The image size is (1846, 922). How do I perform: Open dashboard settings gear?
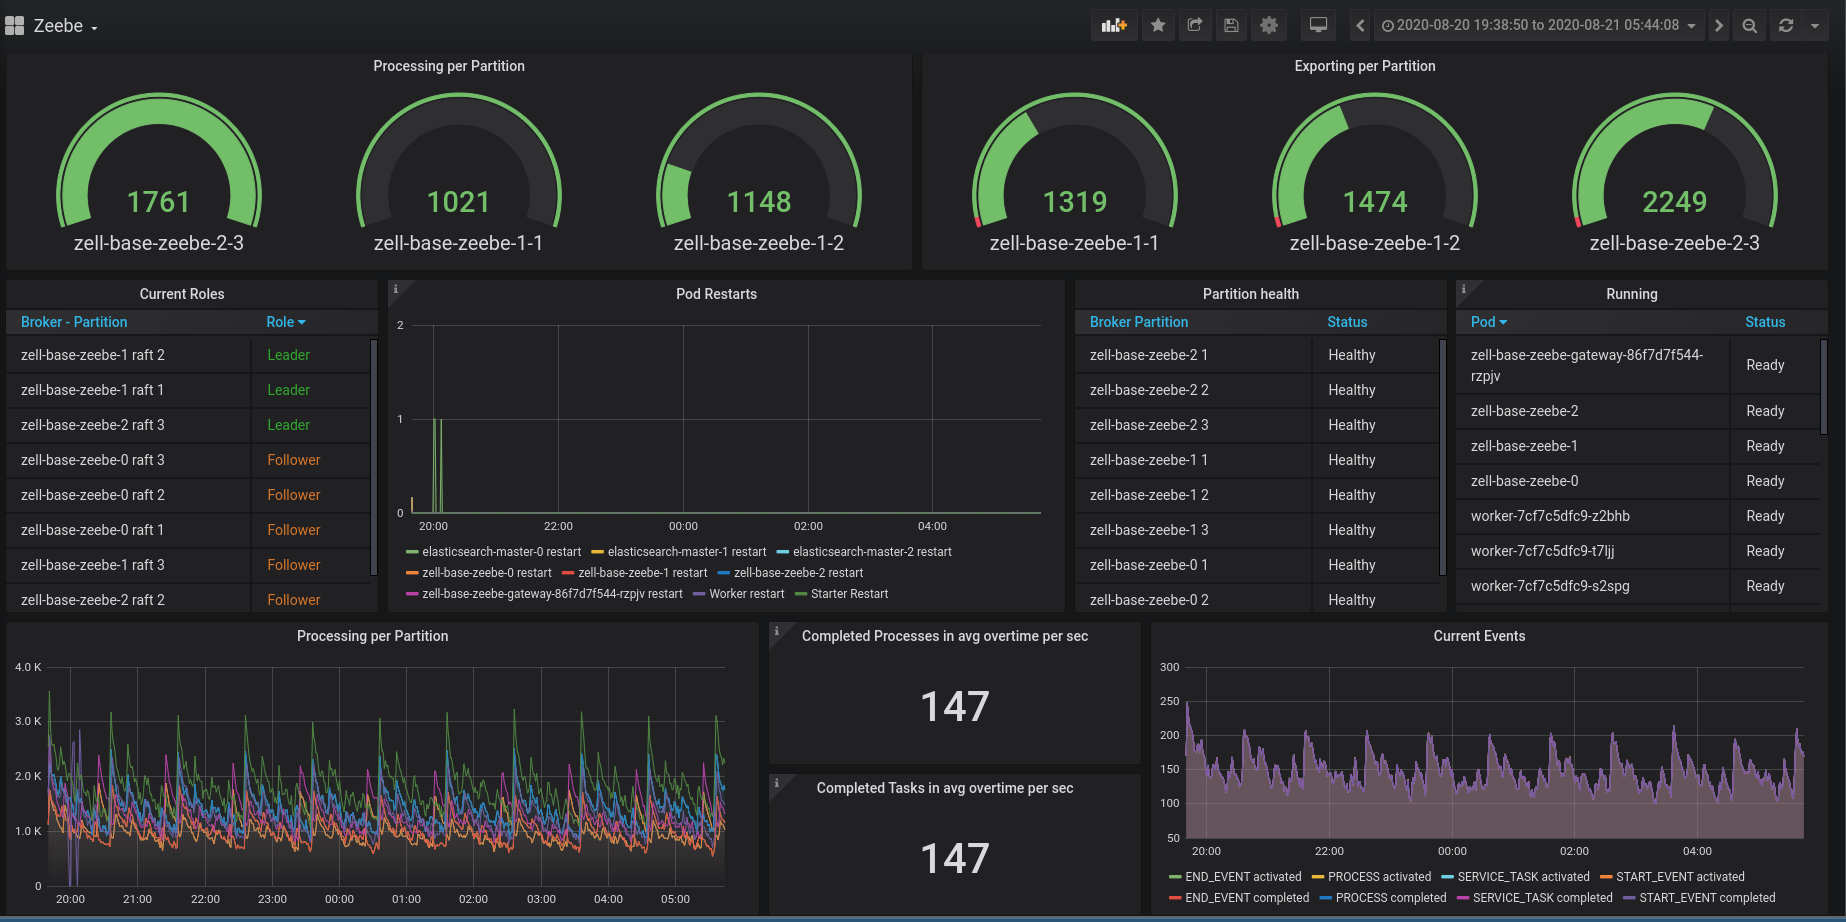(1269, 26)
